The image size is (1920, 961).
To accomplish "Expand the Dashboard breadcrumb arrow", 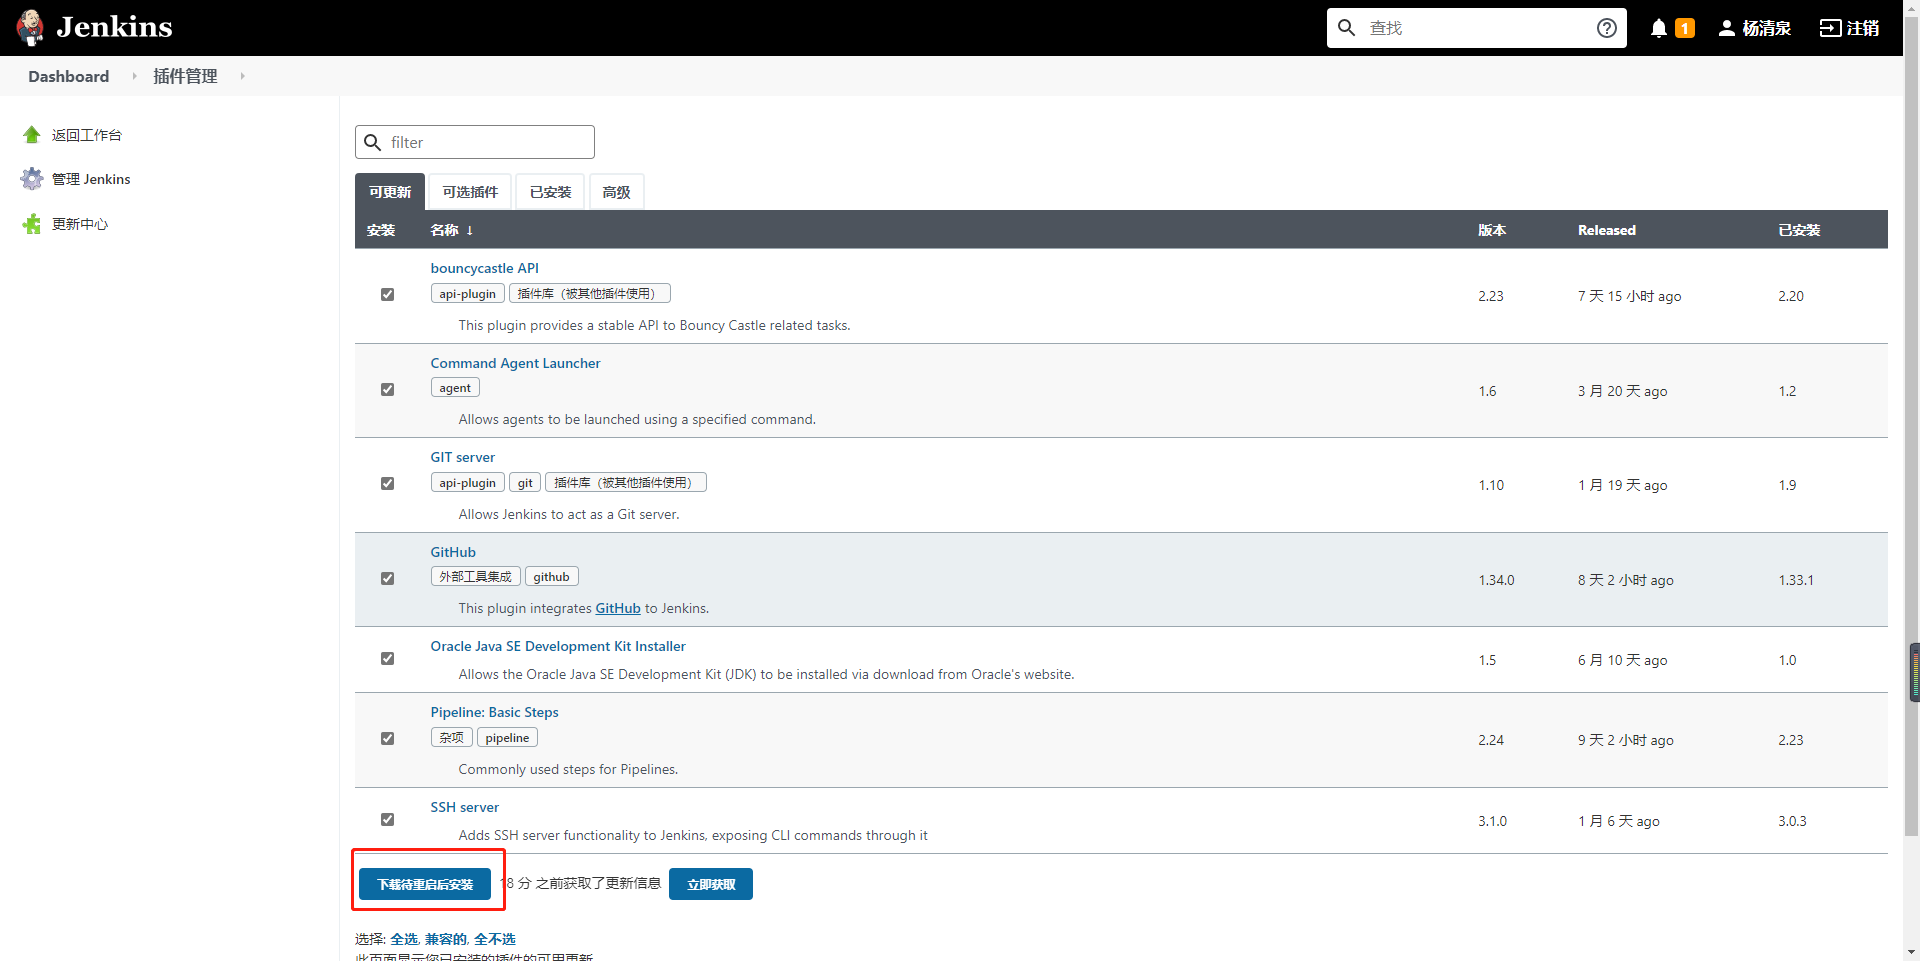I will pyautogui.click(x=134, y=77).
